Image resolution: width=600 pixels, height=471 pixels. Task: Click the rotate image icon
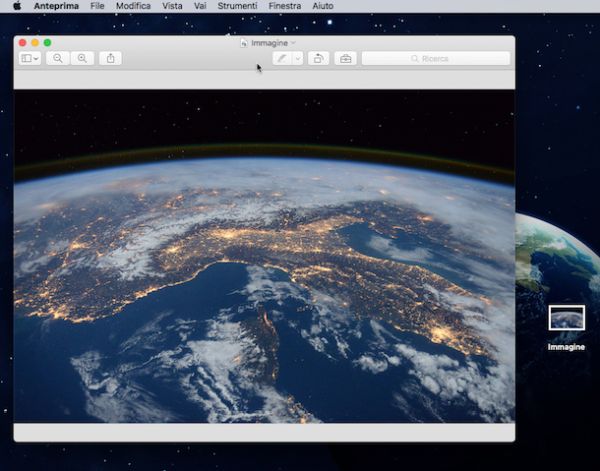[318, 59]
